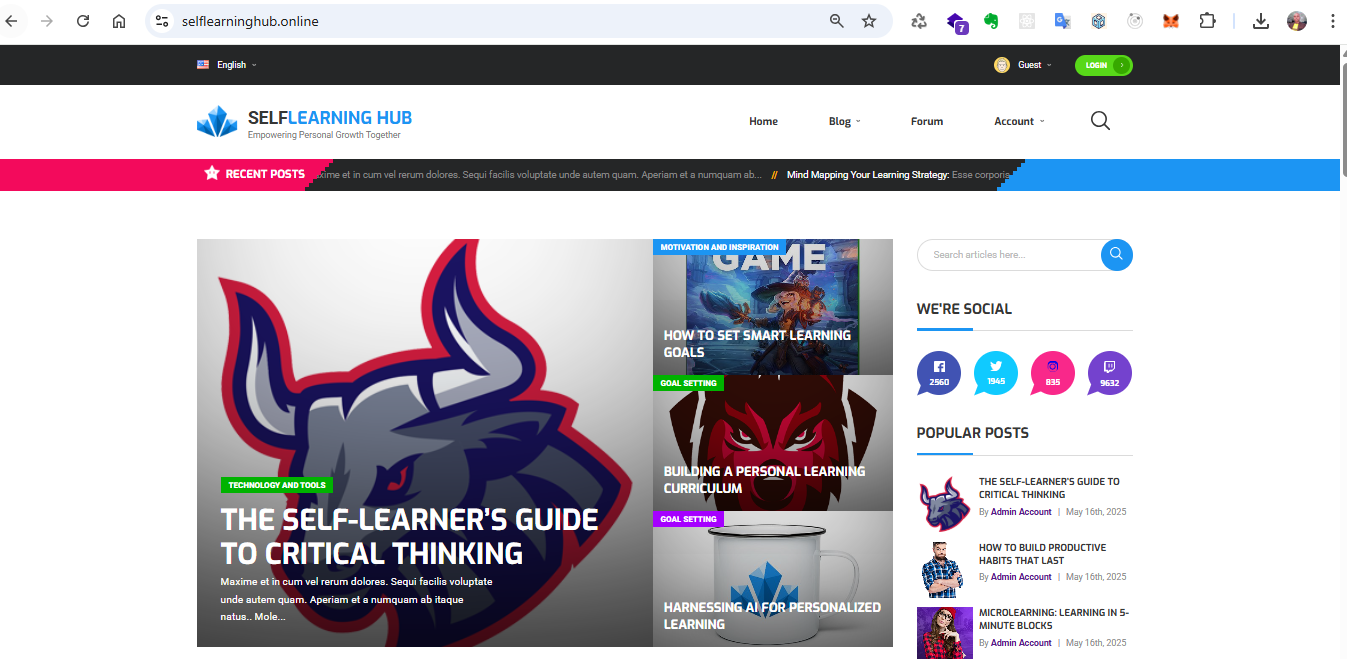Open Harnessing AI for Personalized Learning tile
The image size is (1347, 659).
click(772, 615)
